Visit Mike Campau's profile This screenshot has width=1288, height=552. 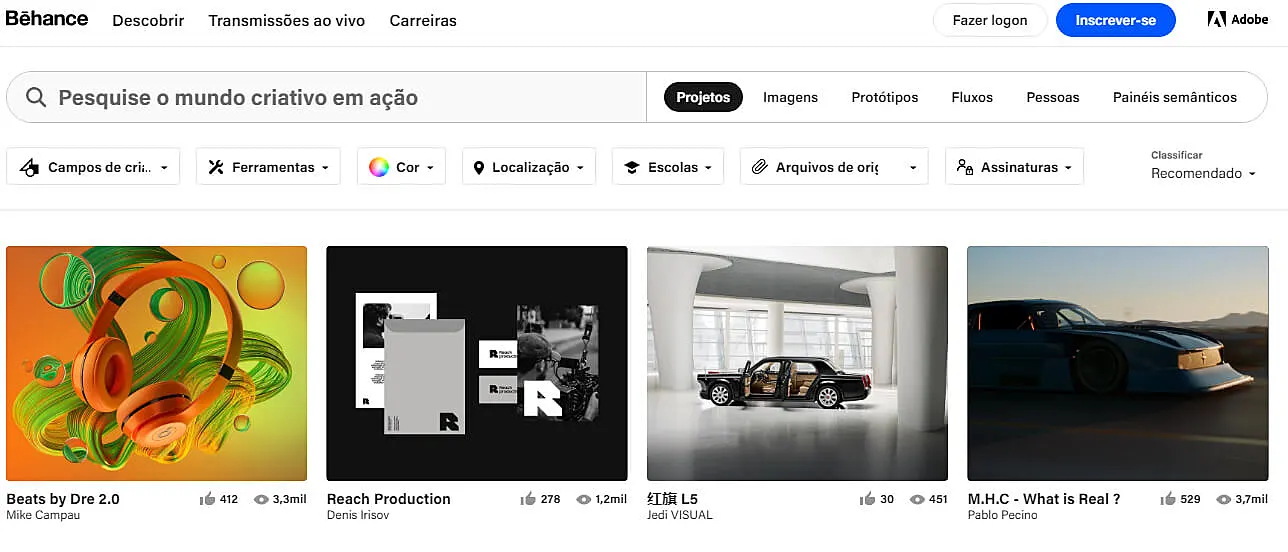pyautogui.click(x=43, y=515)
